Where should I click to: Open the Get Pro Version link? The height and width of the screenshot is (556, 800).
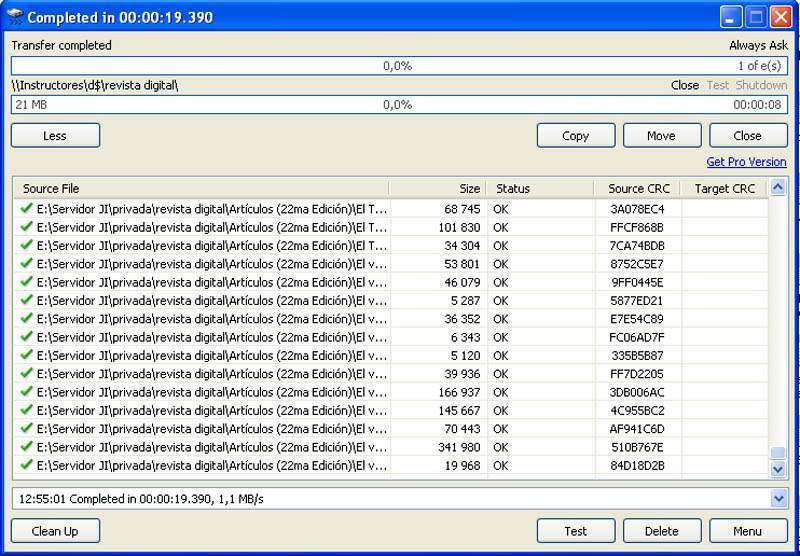point(746,162)
